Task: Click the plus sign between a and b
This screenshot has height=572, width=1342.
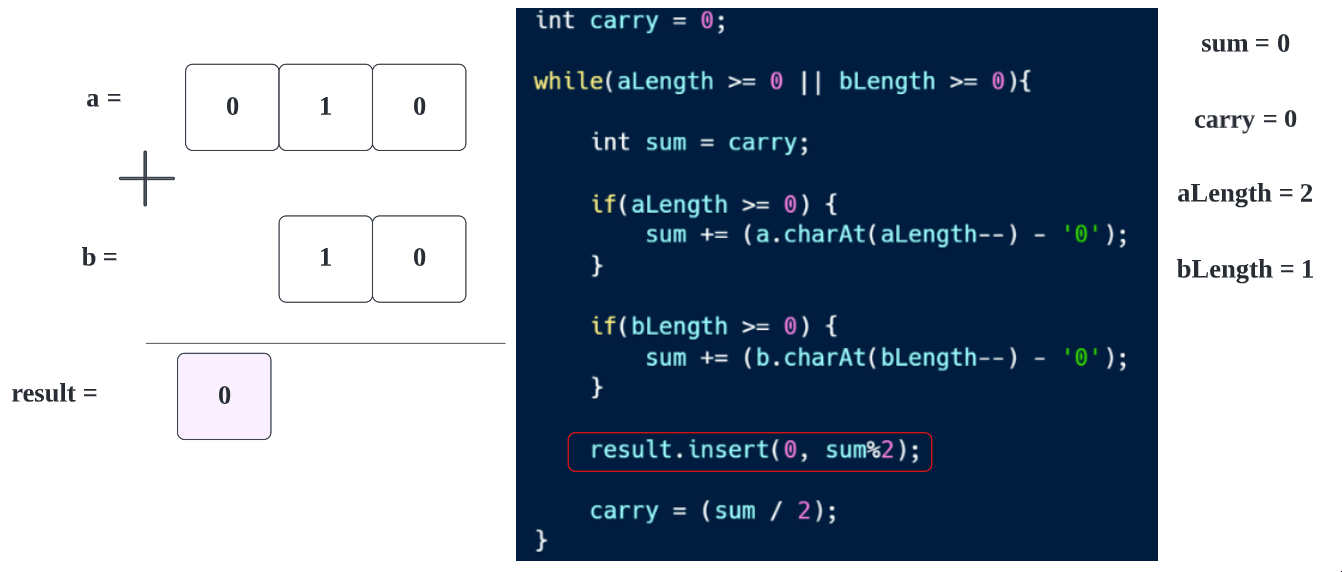Action: click(x=146, y=179)
